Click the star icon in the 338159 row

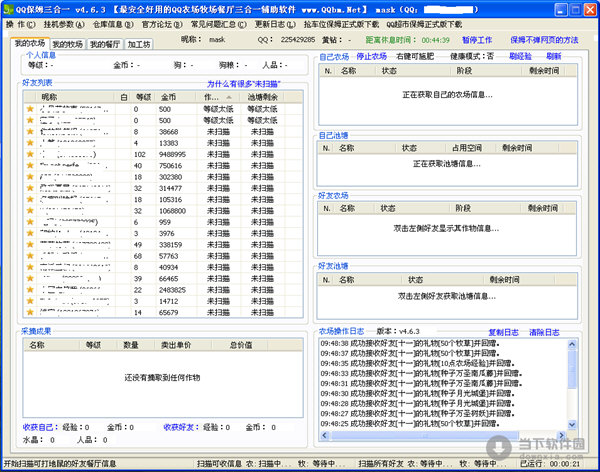(x=30, y=245)
